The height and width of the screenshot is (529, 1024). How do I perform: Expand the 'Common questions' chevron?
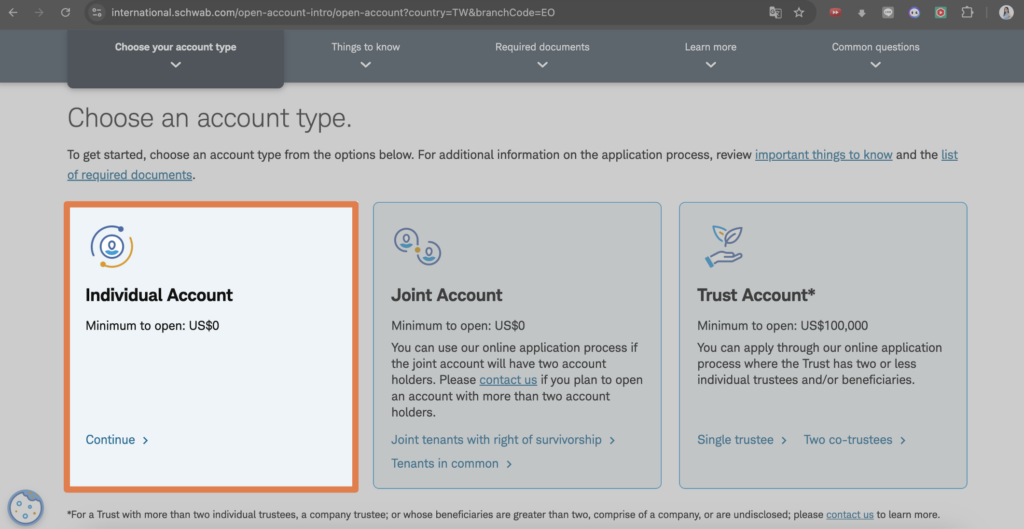875,65
